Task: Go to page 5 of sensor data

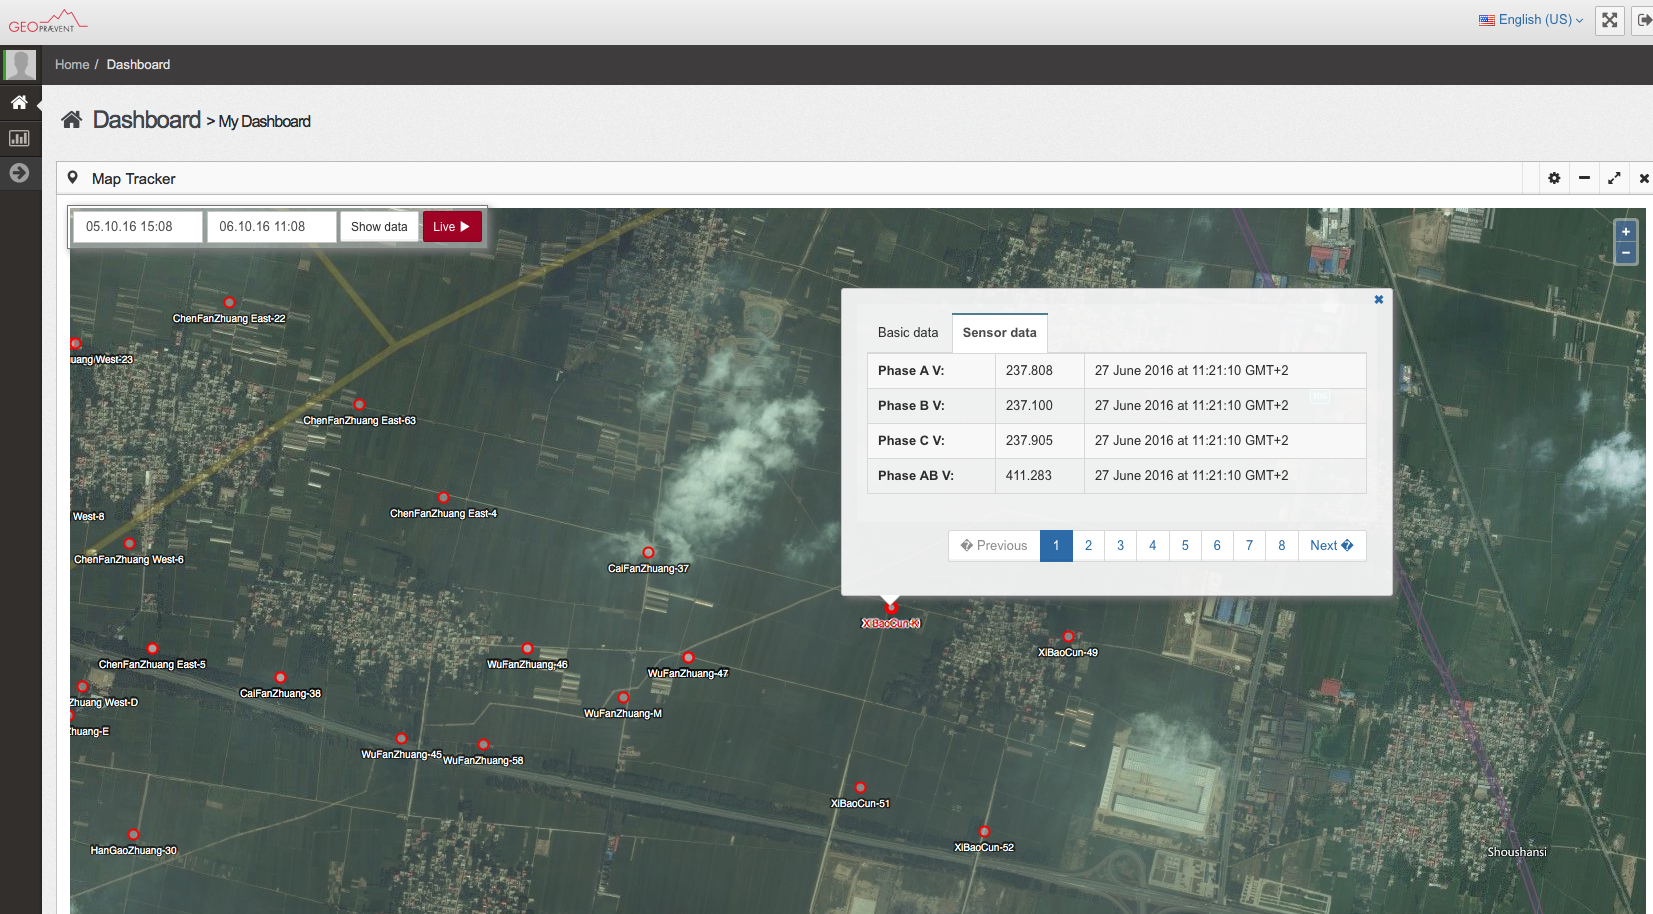Action: (1185, 545)
